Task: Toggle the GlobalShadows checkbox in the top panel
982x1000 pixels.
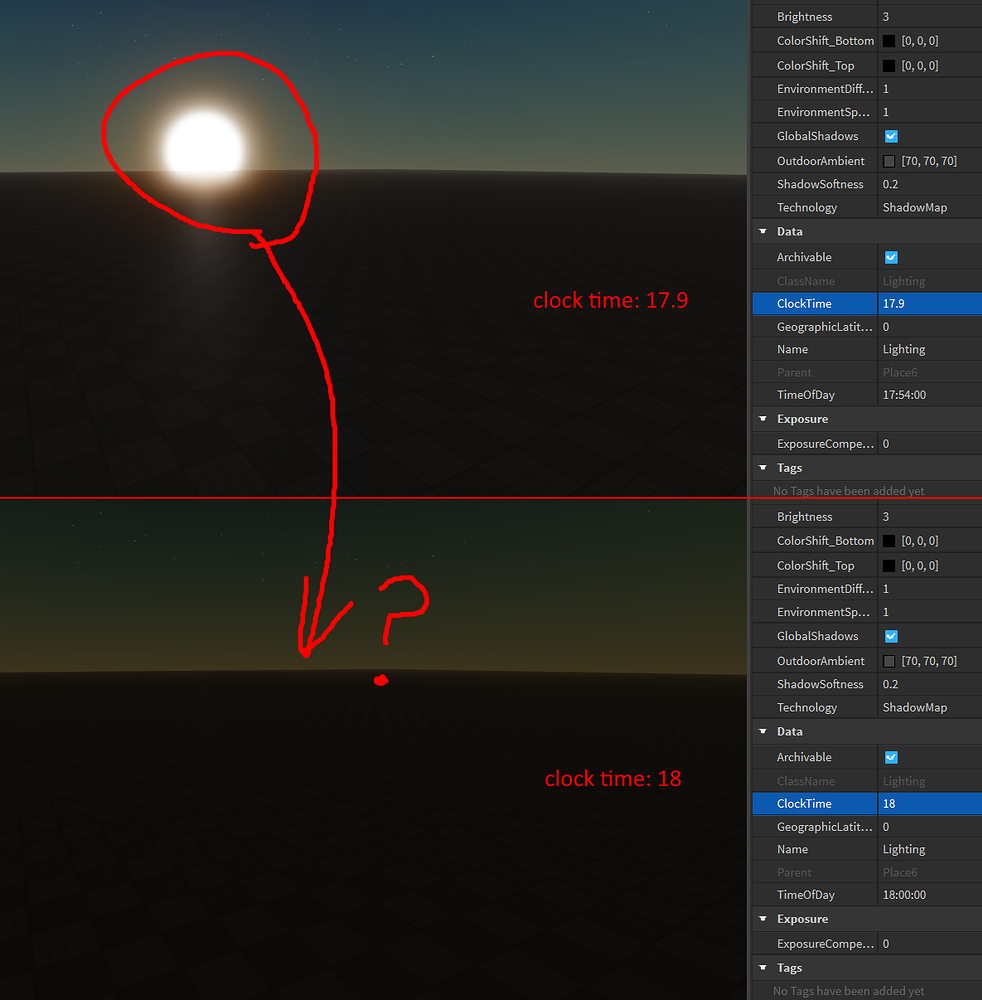Action: click(x=890, y=136)
